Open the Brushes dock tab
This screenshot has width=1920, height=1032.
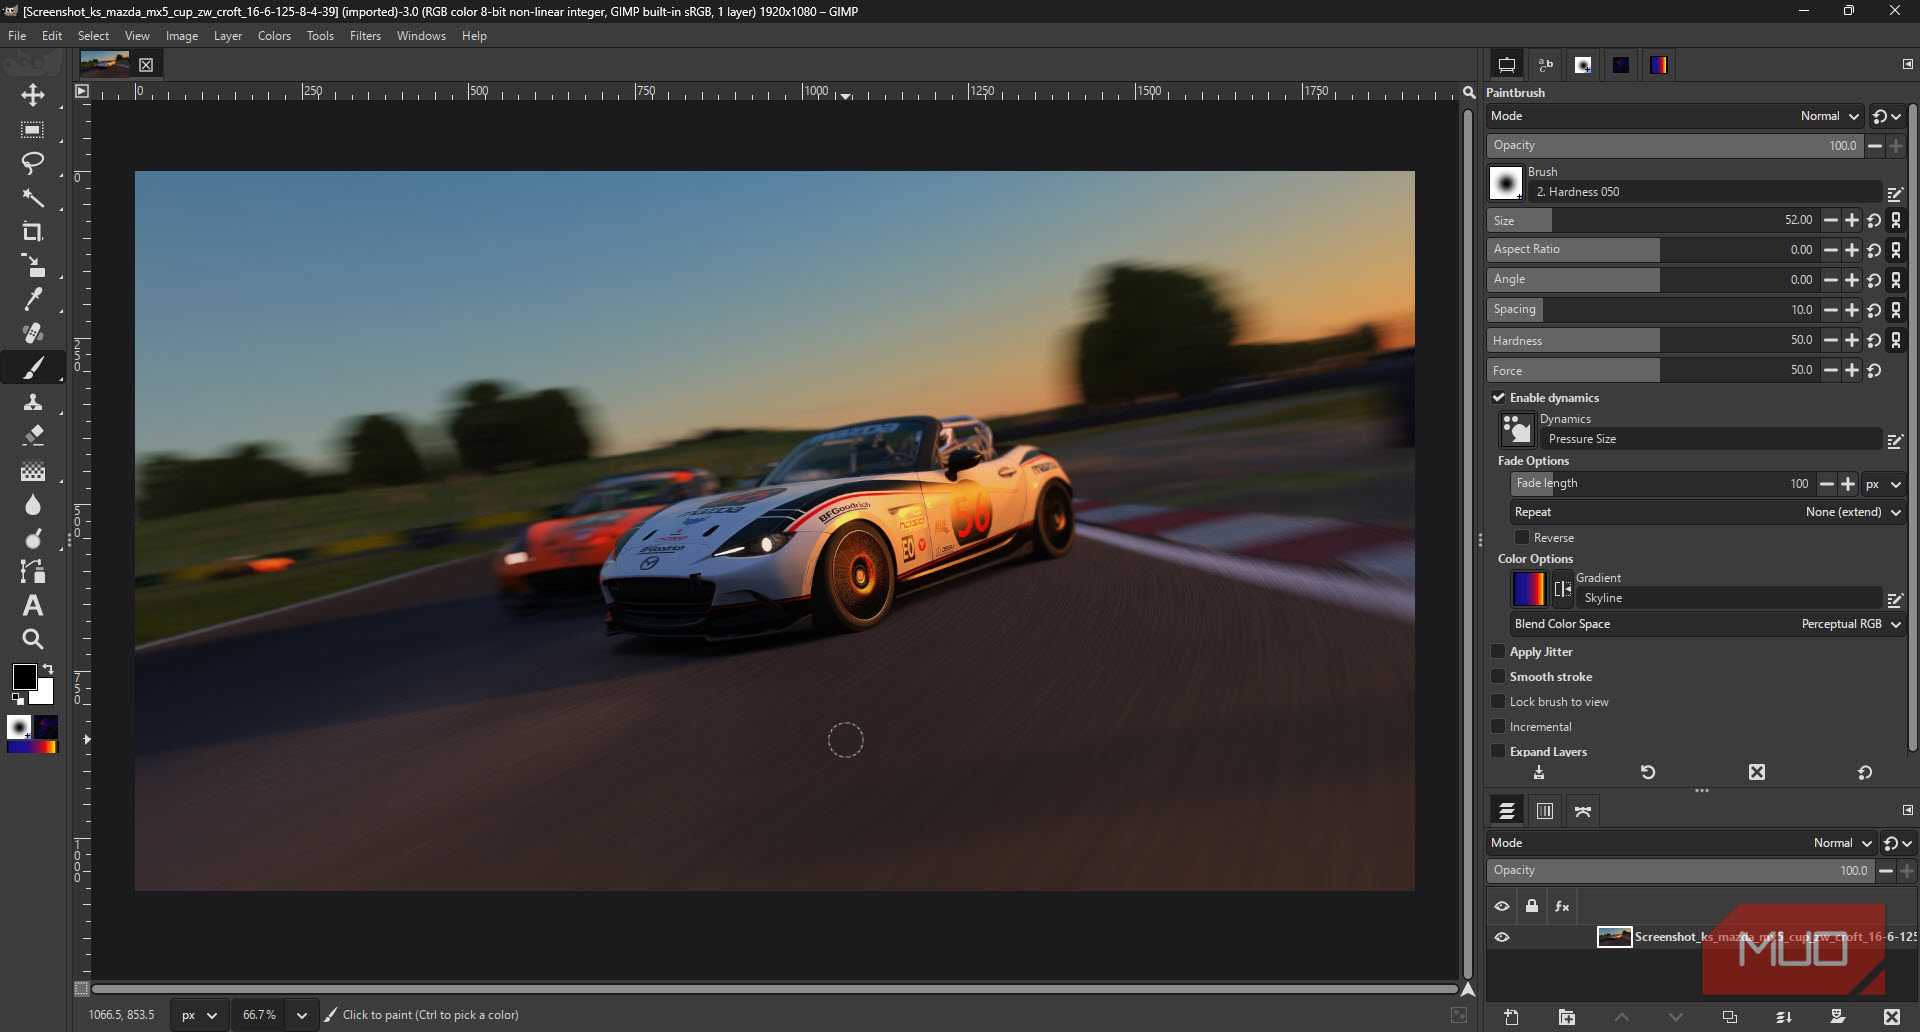1583,65
